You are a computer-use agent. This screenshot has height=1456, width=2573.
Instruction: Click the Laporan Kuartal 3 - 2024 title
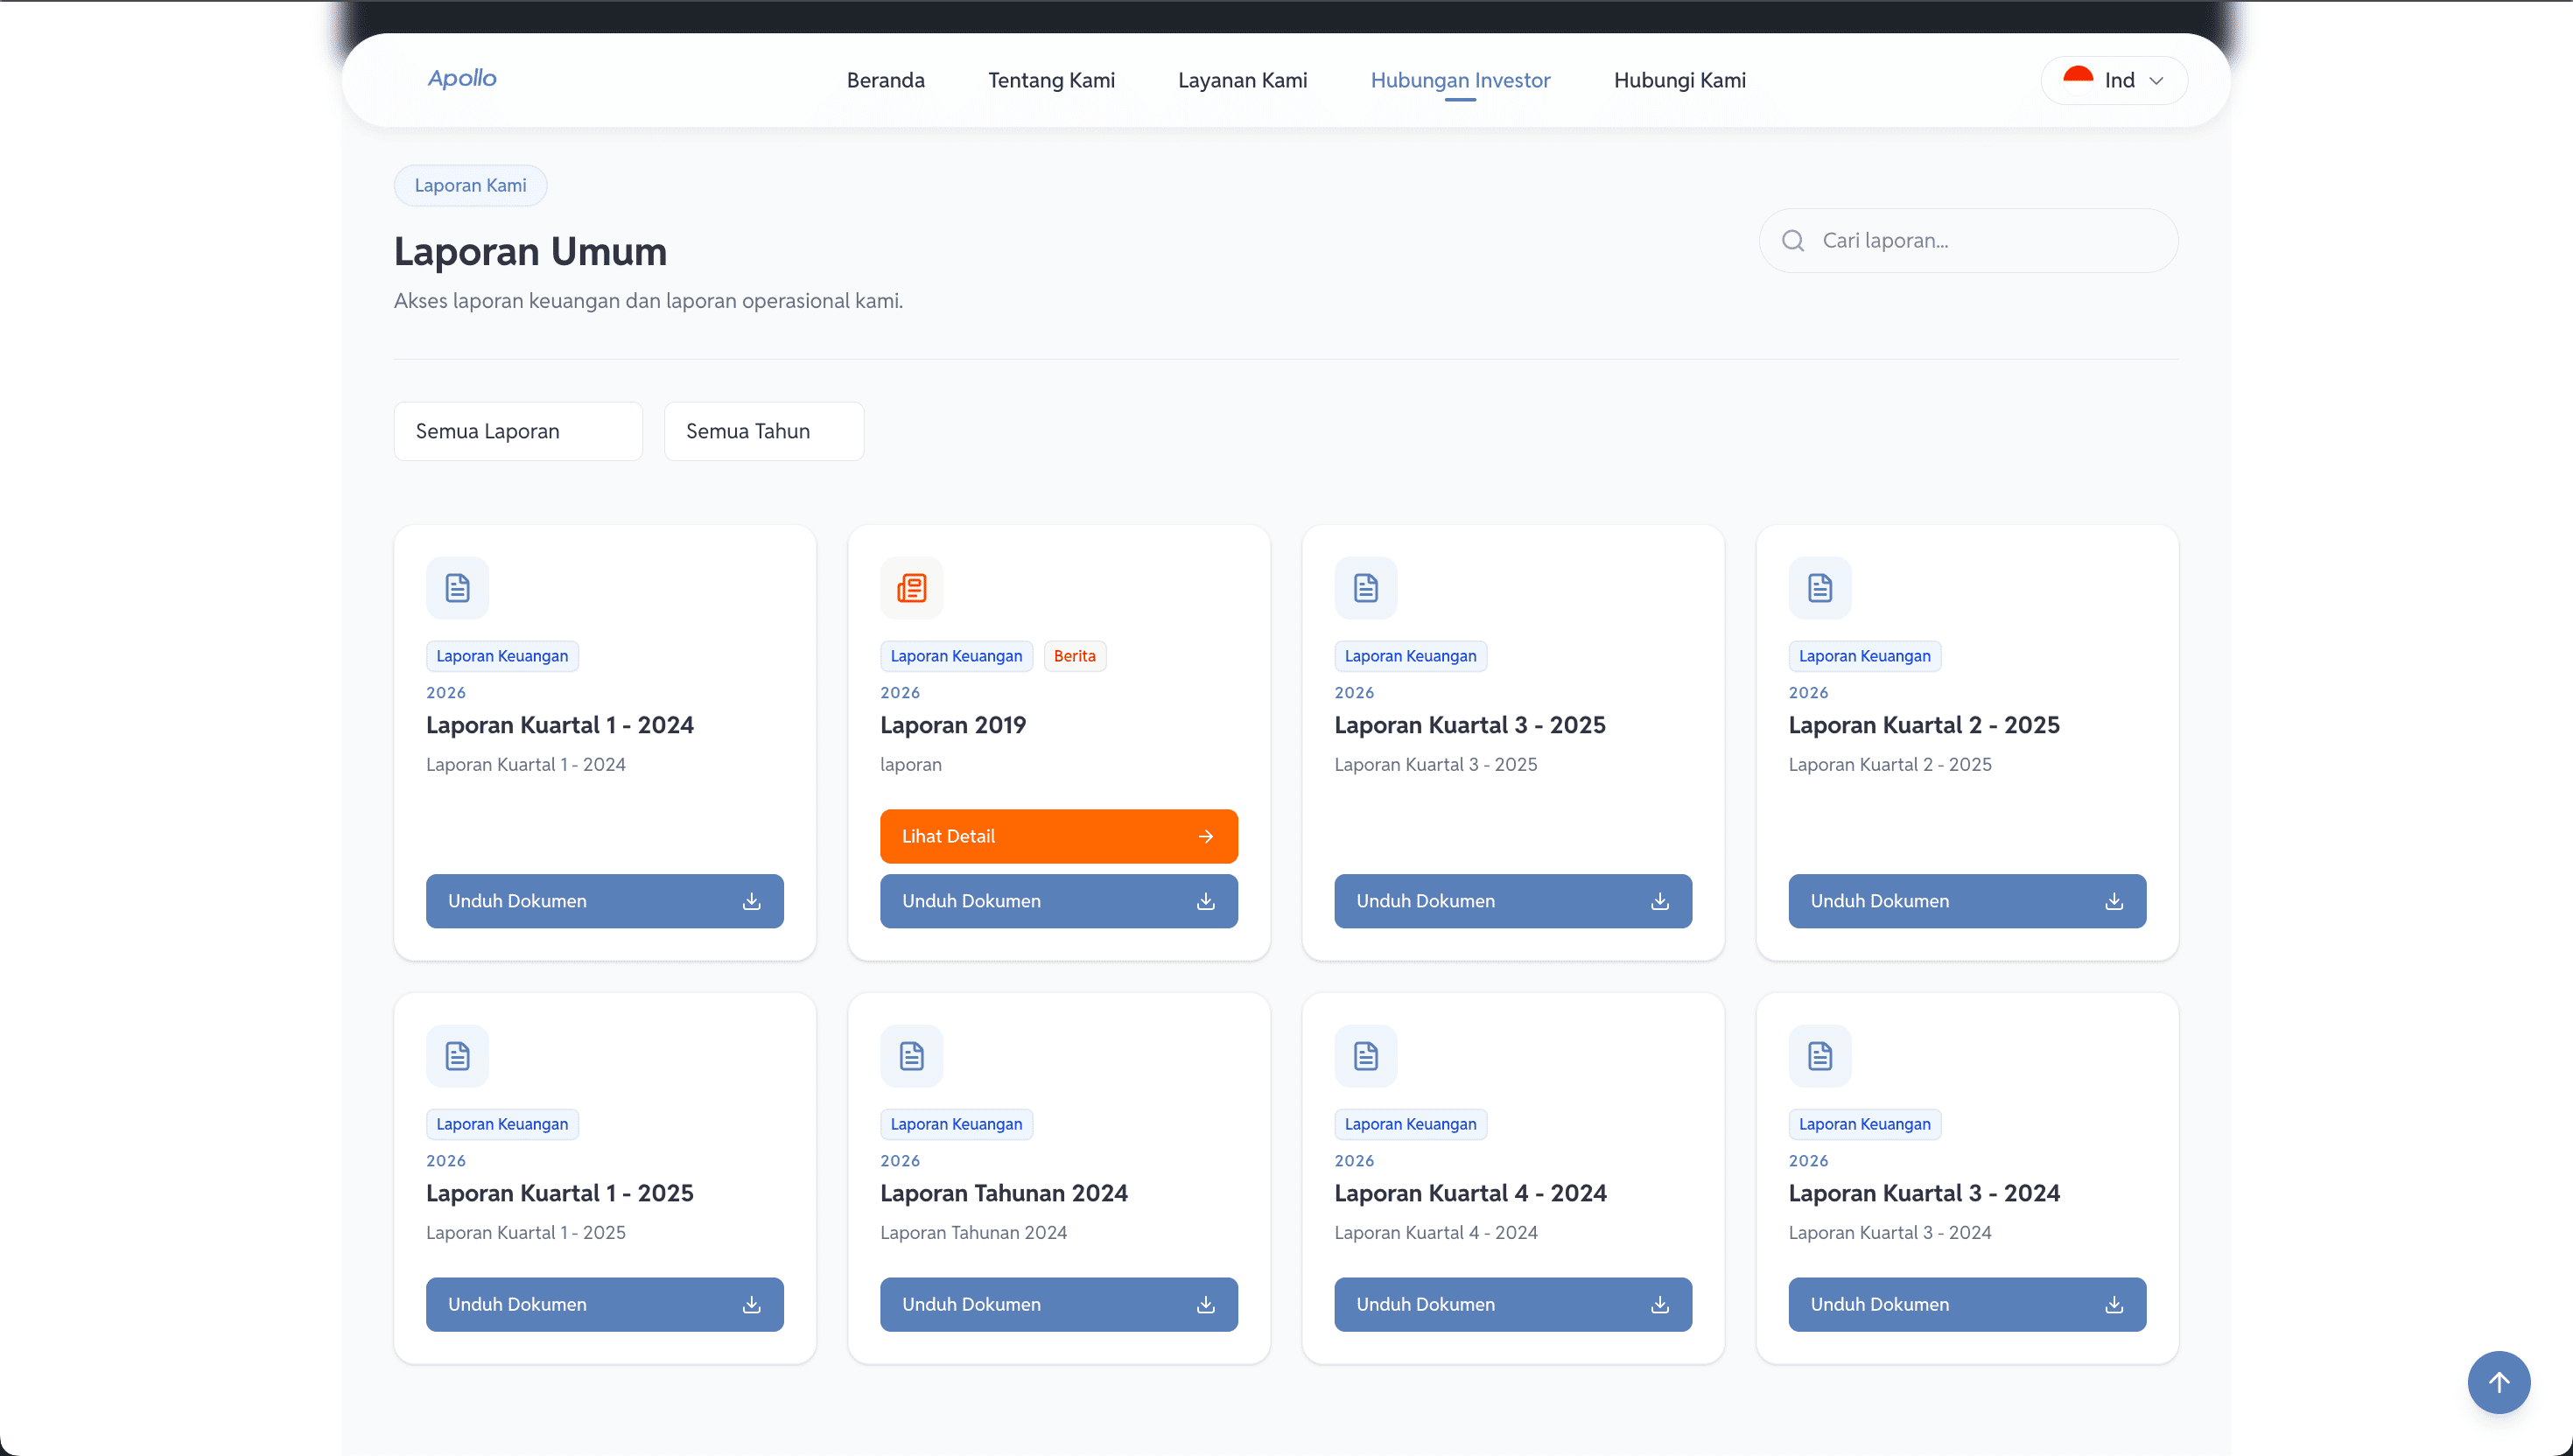(1924, 1193)
